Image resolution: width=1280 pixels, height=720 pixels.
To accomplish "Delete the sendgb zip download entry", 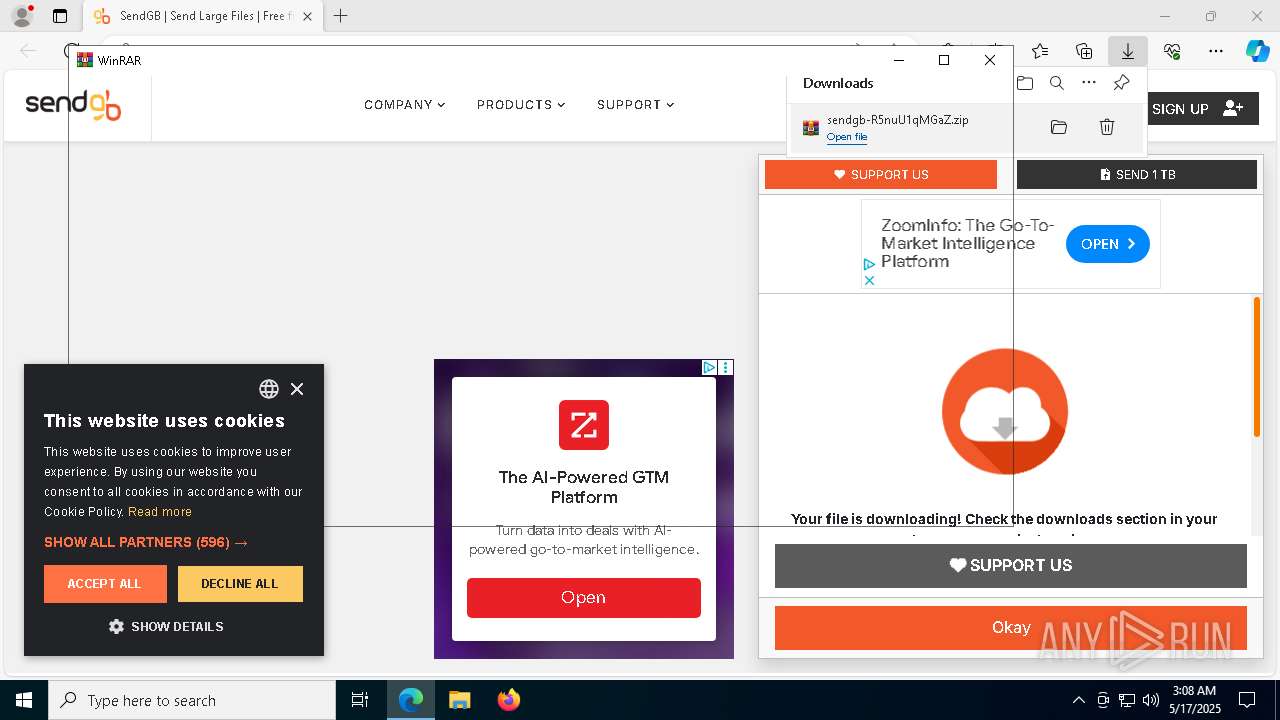I will 1107,127.
